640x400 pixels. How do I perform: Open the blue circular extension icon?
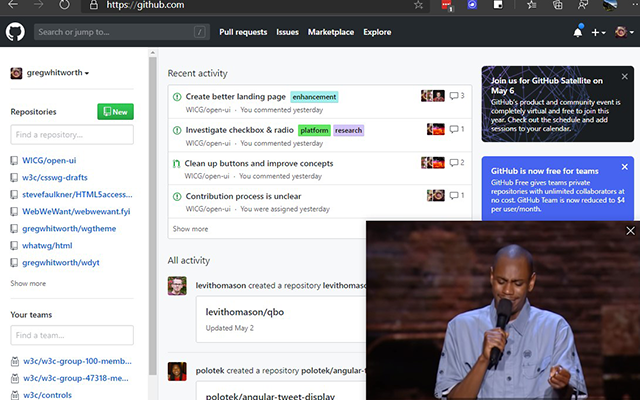[x=472, y=5]
